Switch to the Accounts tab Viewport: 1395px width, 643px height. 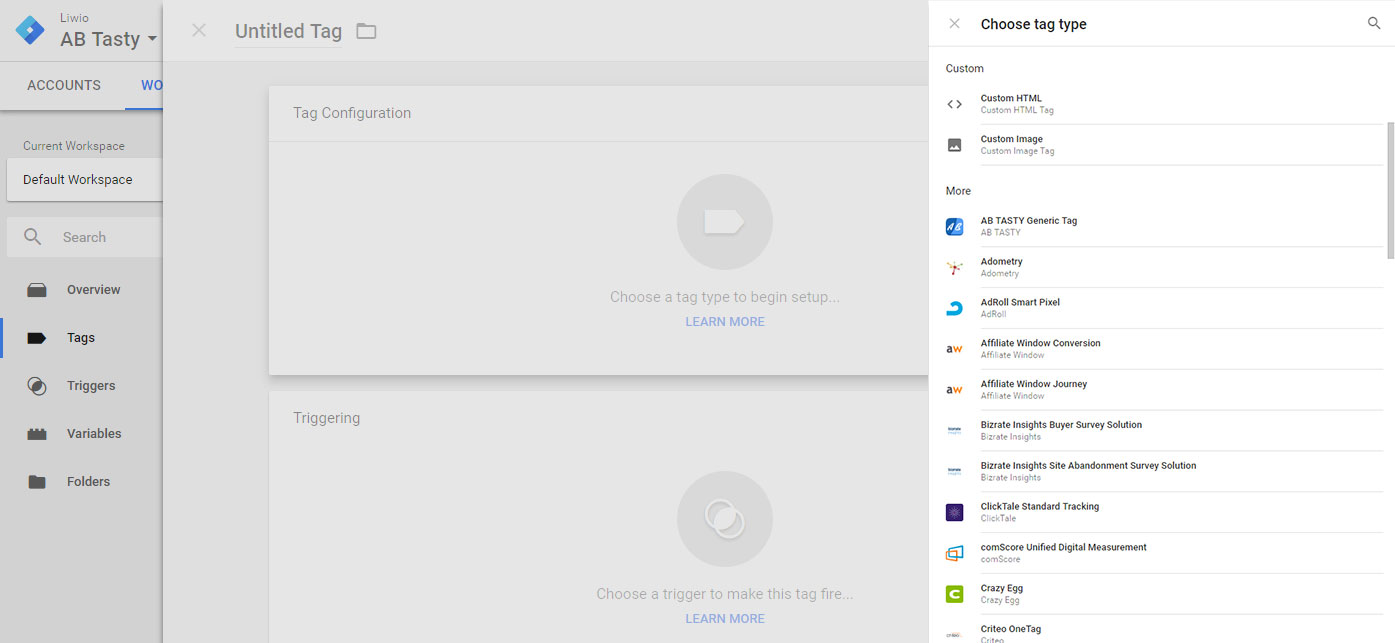(x=64, y=85)
